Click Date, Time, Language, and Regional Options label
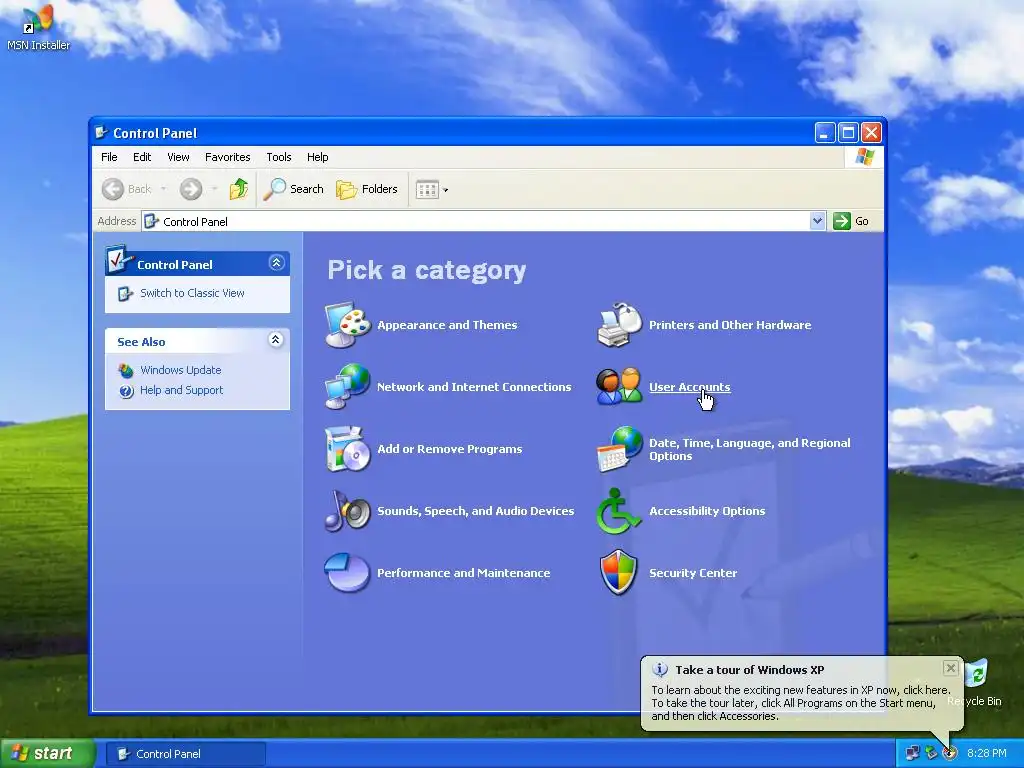 click(750, 449)
